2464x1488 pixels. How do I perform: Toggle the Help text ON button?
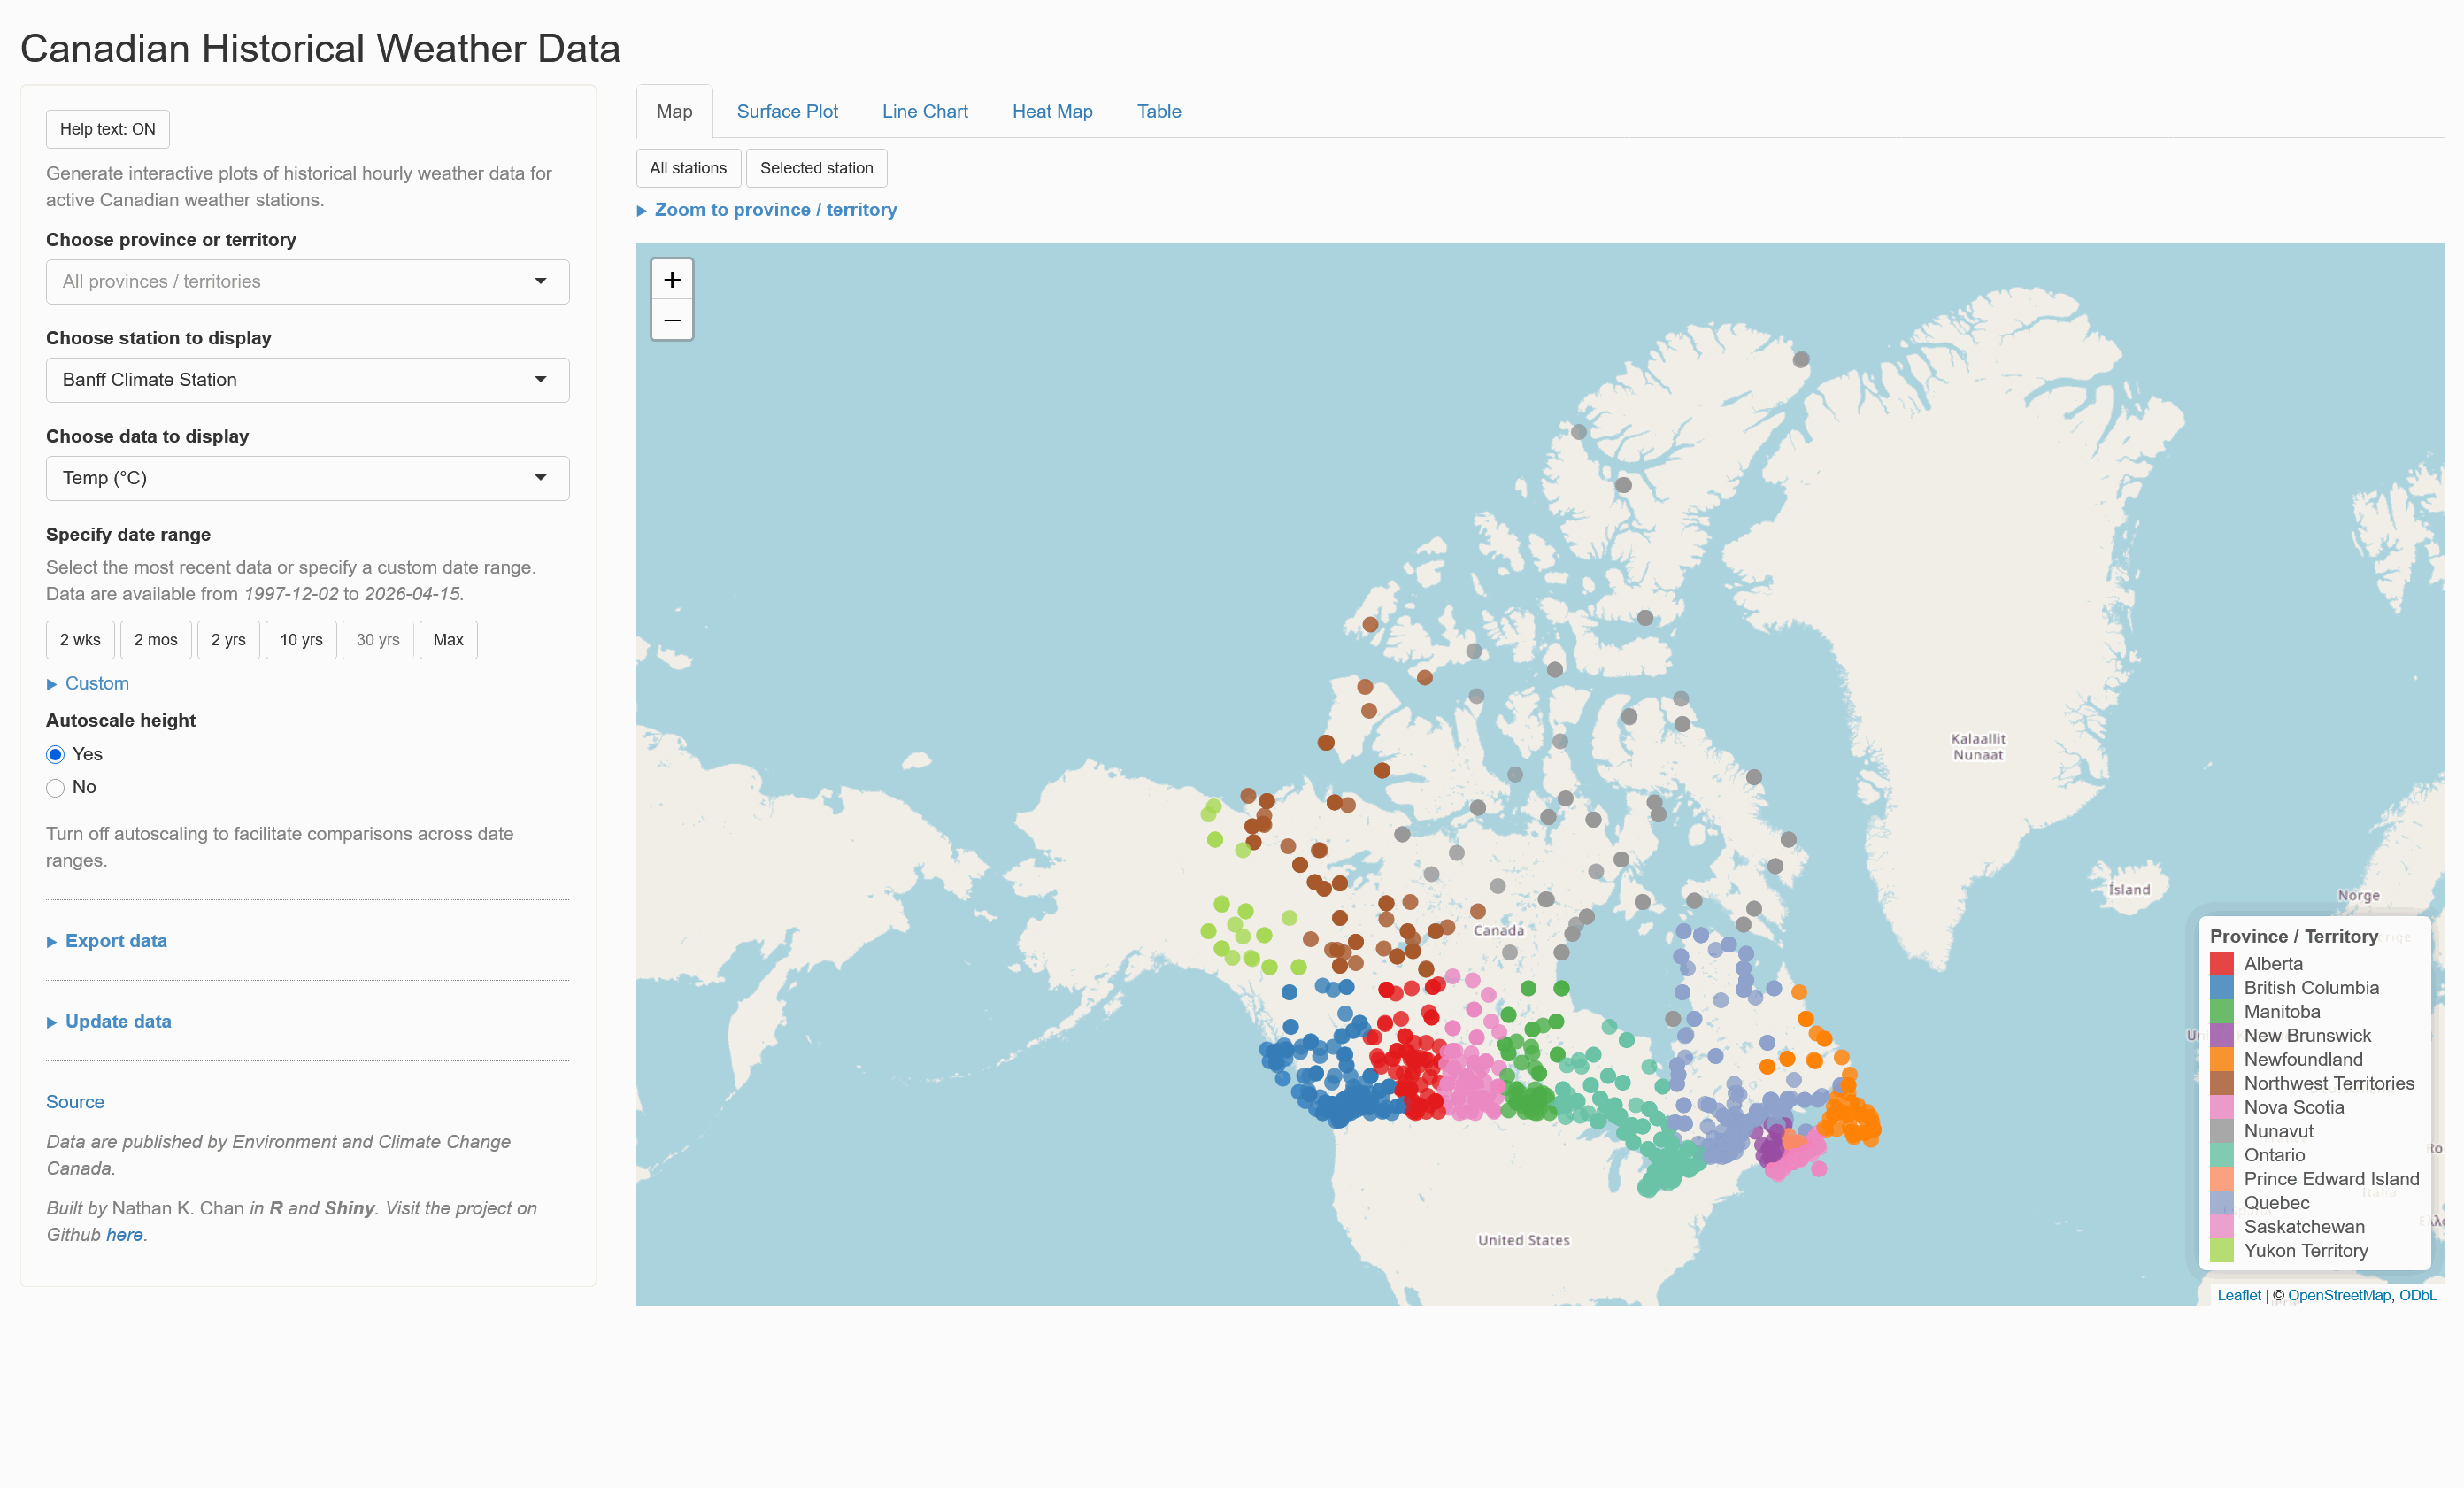[108, 129]
